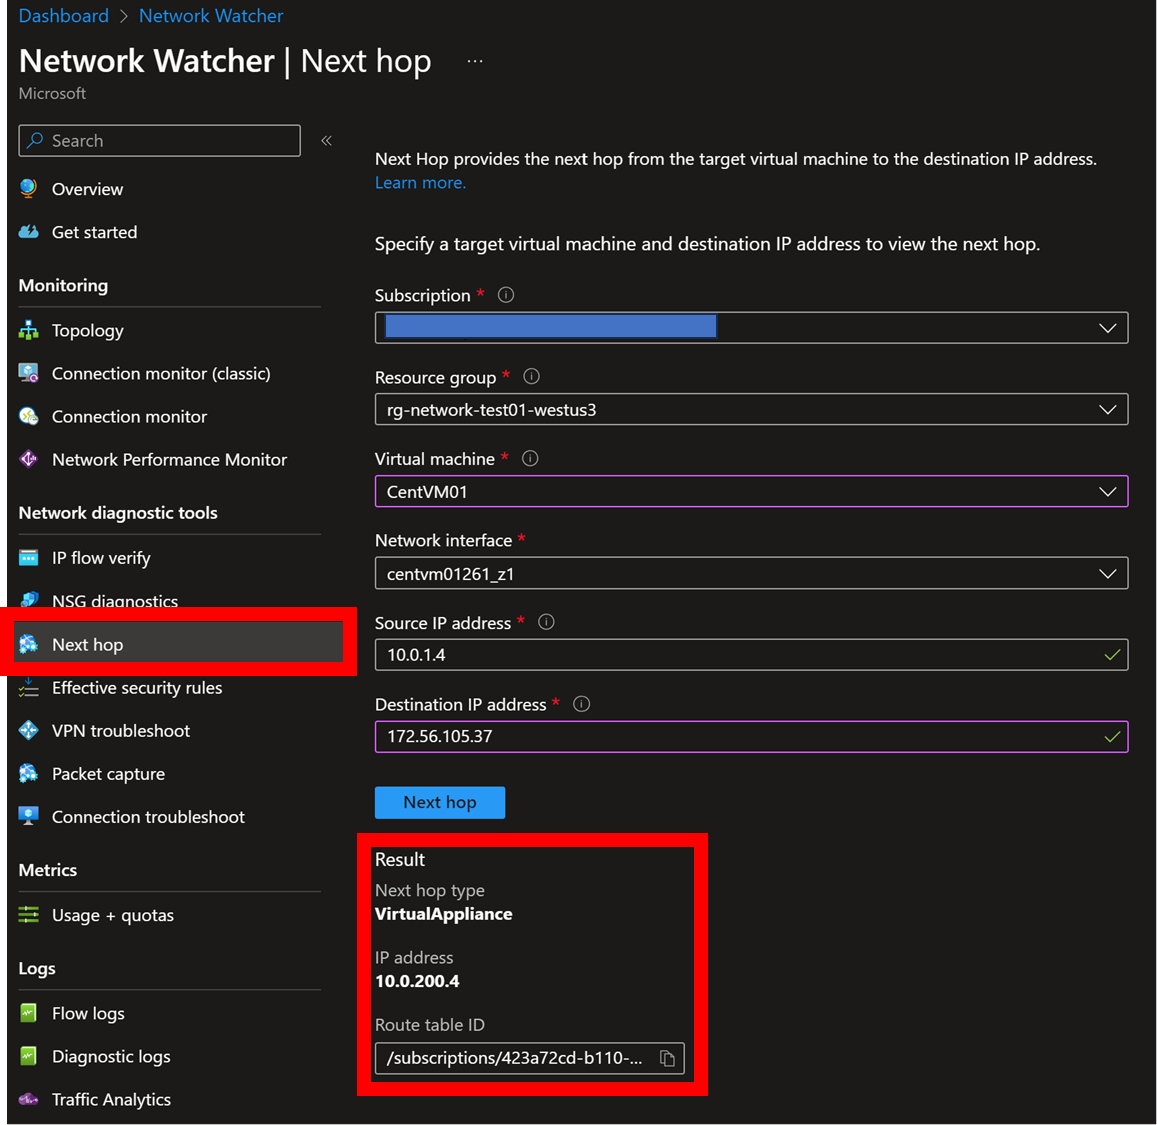Show info tooltip for Virtual machine
This screenshot has width=1157, height=1125.
click(x=530, y=459)
